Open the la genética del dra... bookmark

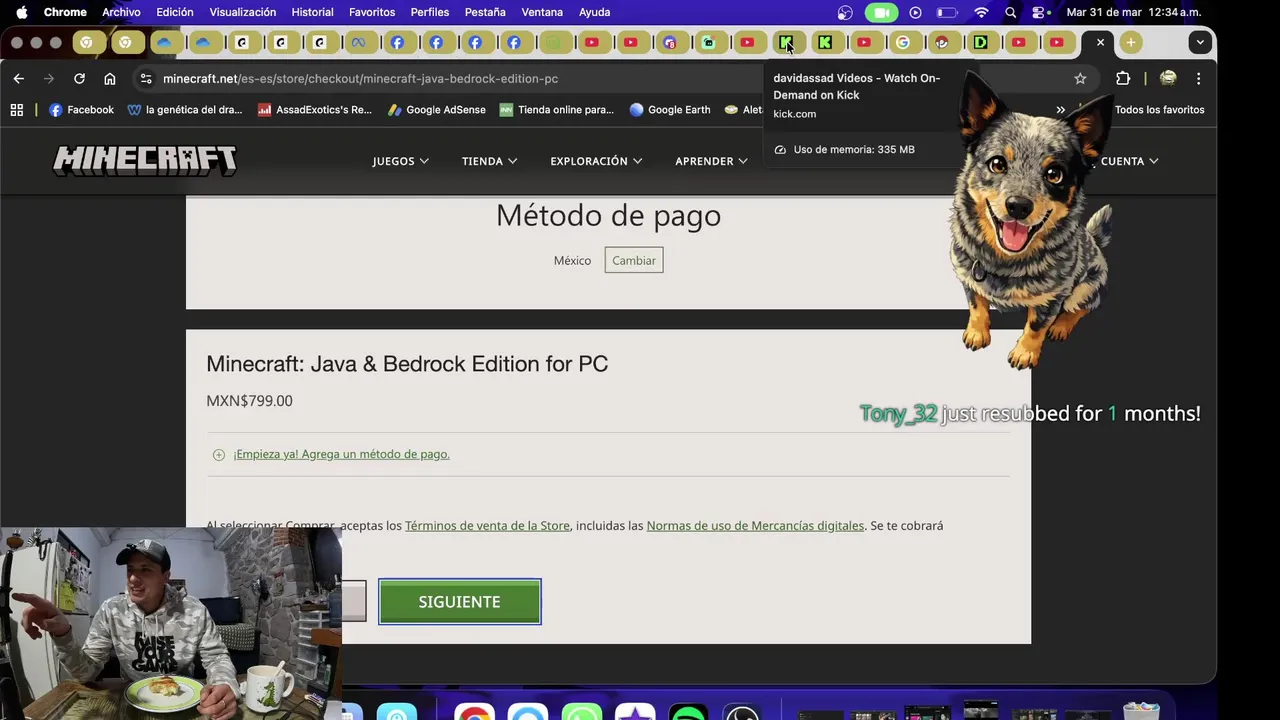click(185, 110)
